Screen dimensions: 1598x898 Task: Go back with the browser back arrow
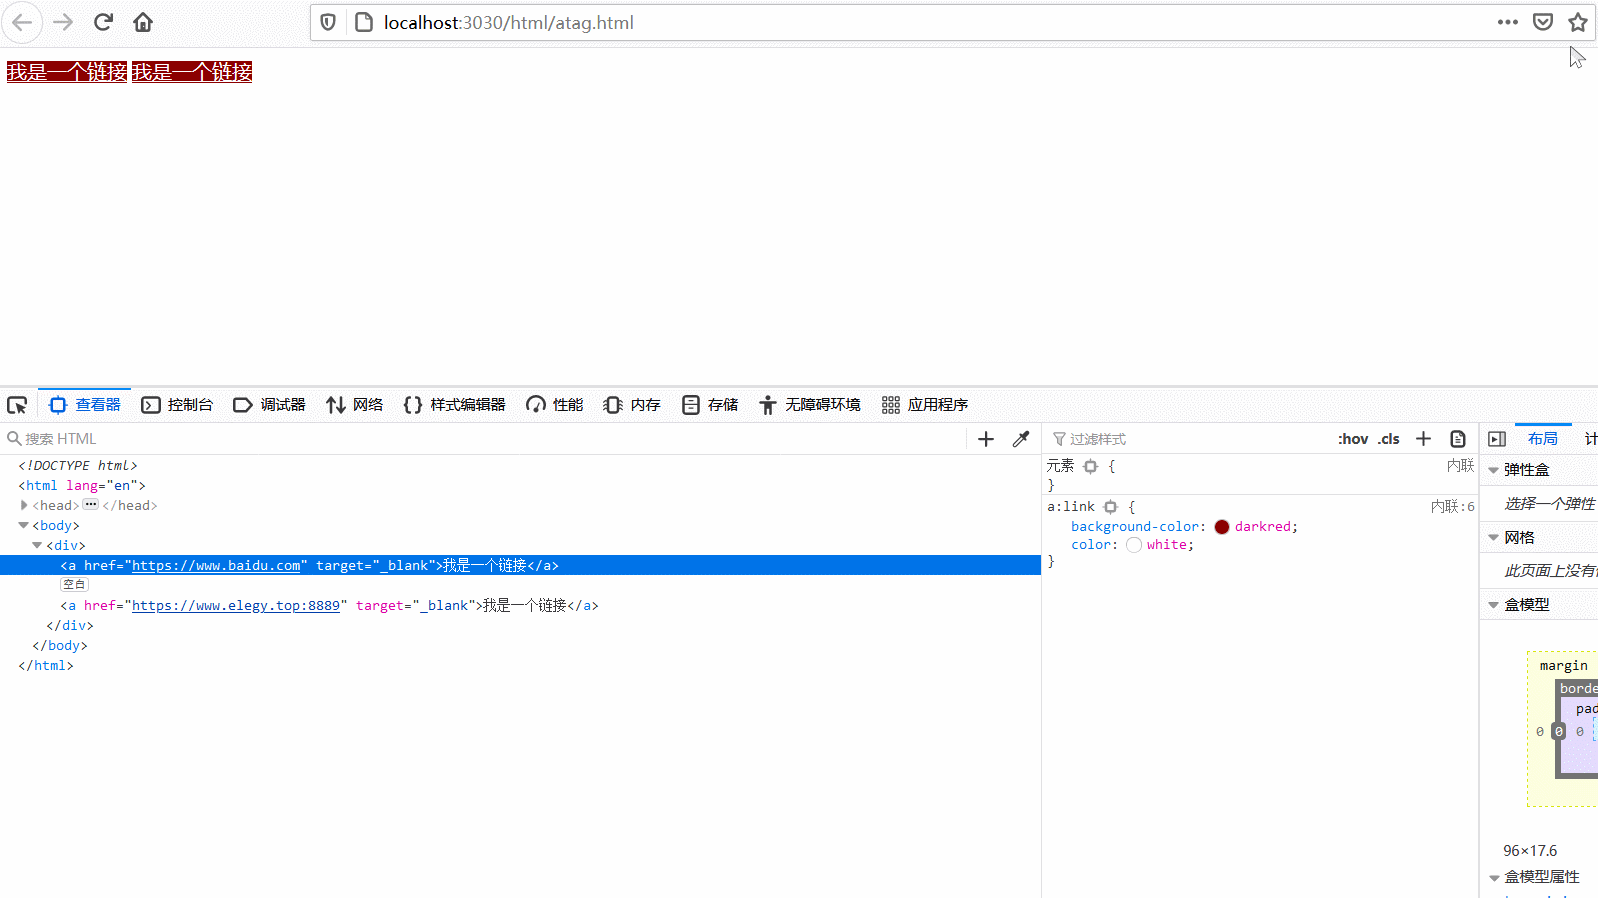tap(22, 22)
